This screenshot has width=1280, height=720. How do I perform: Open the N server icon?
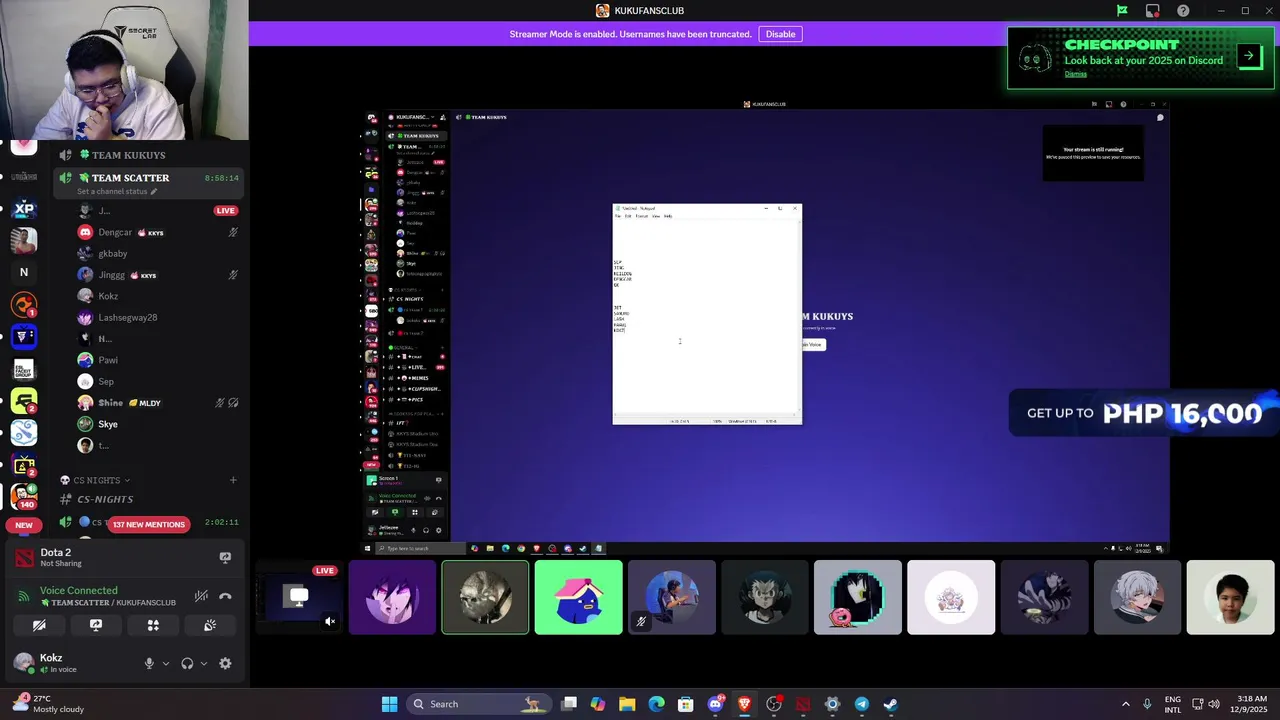coord(24,272)
